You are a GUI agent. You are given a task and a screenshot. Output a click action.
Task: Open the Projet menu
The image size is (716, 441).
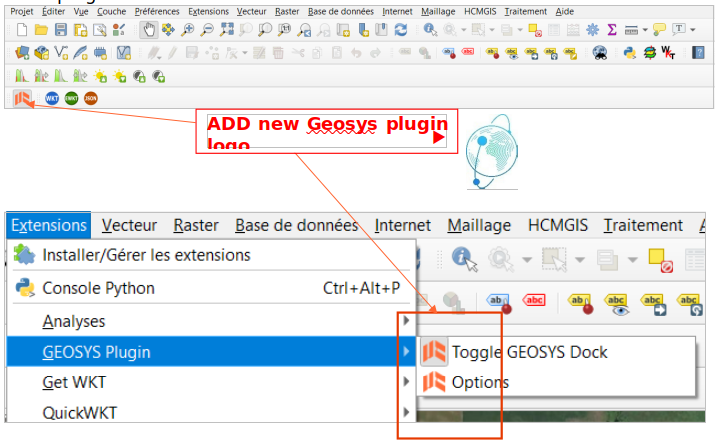[x=21, y=11]
